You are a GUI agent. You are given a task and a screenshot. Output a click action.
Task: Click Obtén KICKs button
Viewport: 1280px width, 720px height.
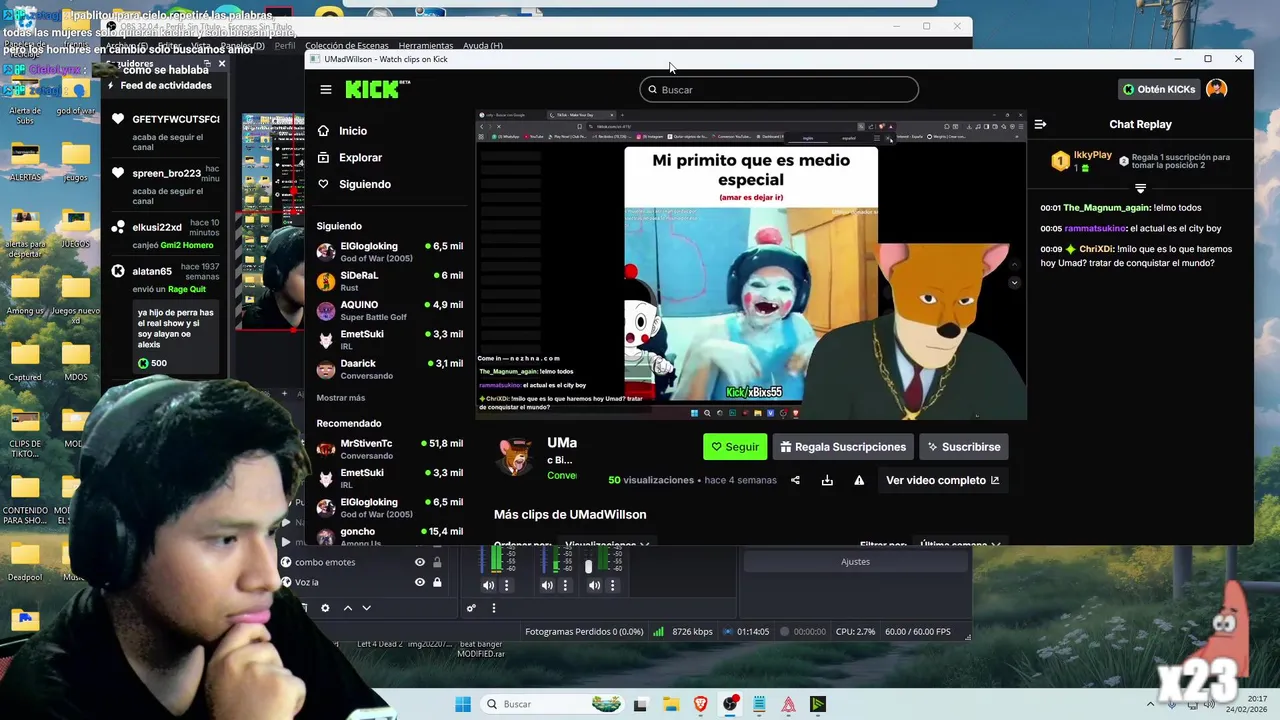point(1158,89)
